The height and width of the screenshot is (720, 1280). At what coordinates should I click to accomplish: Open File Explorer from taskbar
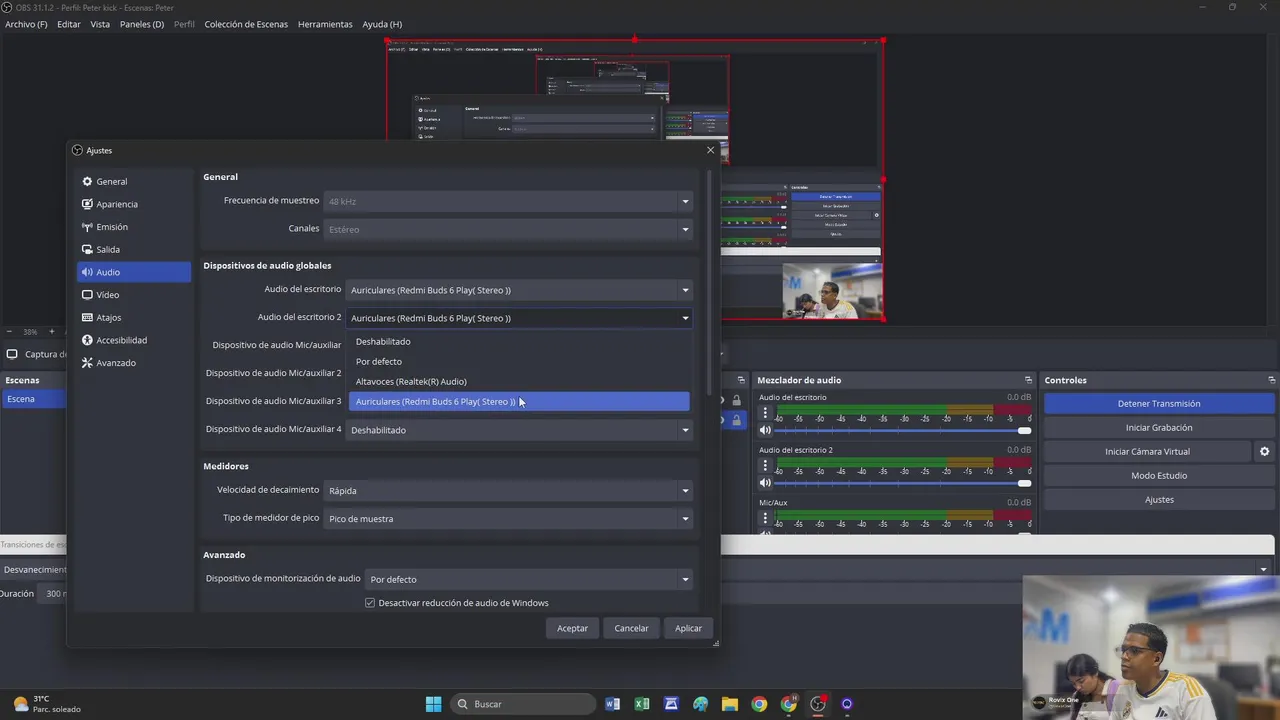(x=730, y=704)
